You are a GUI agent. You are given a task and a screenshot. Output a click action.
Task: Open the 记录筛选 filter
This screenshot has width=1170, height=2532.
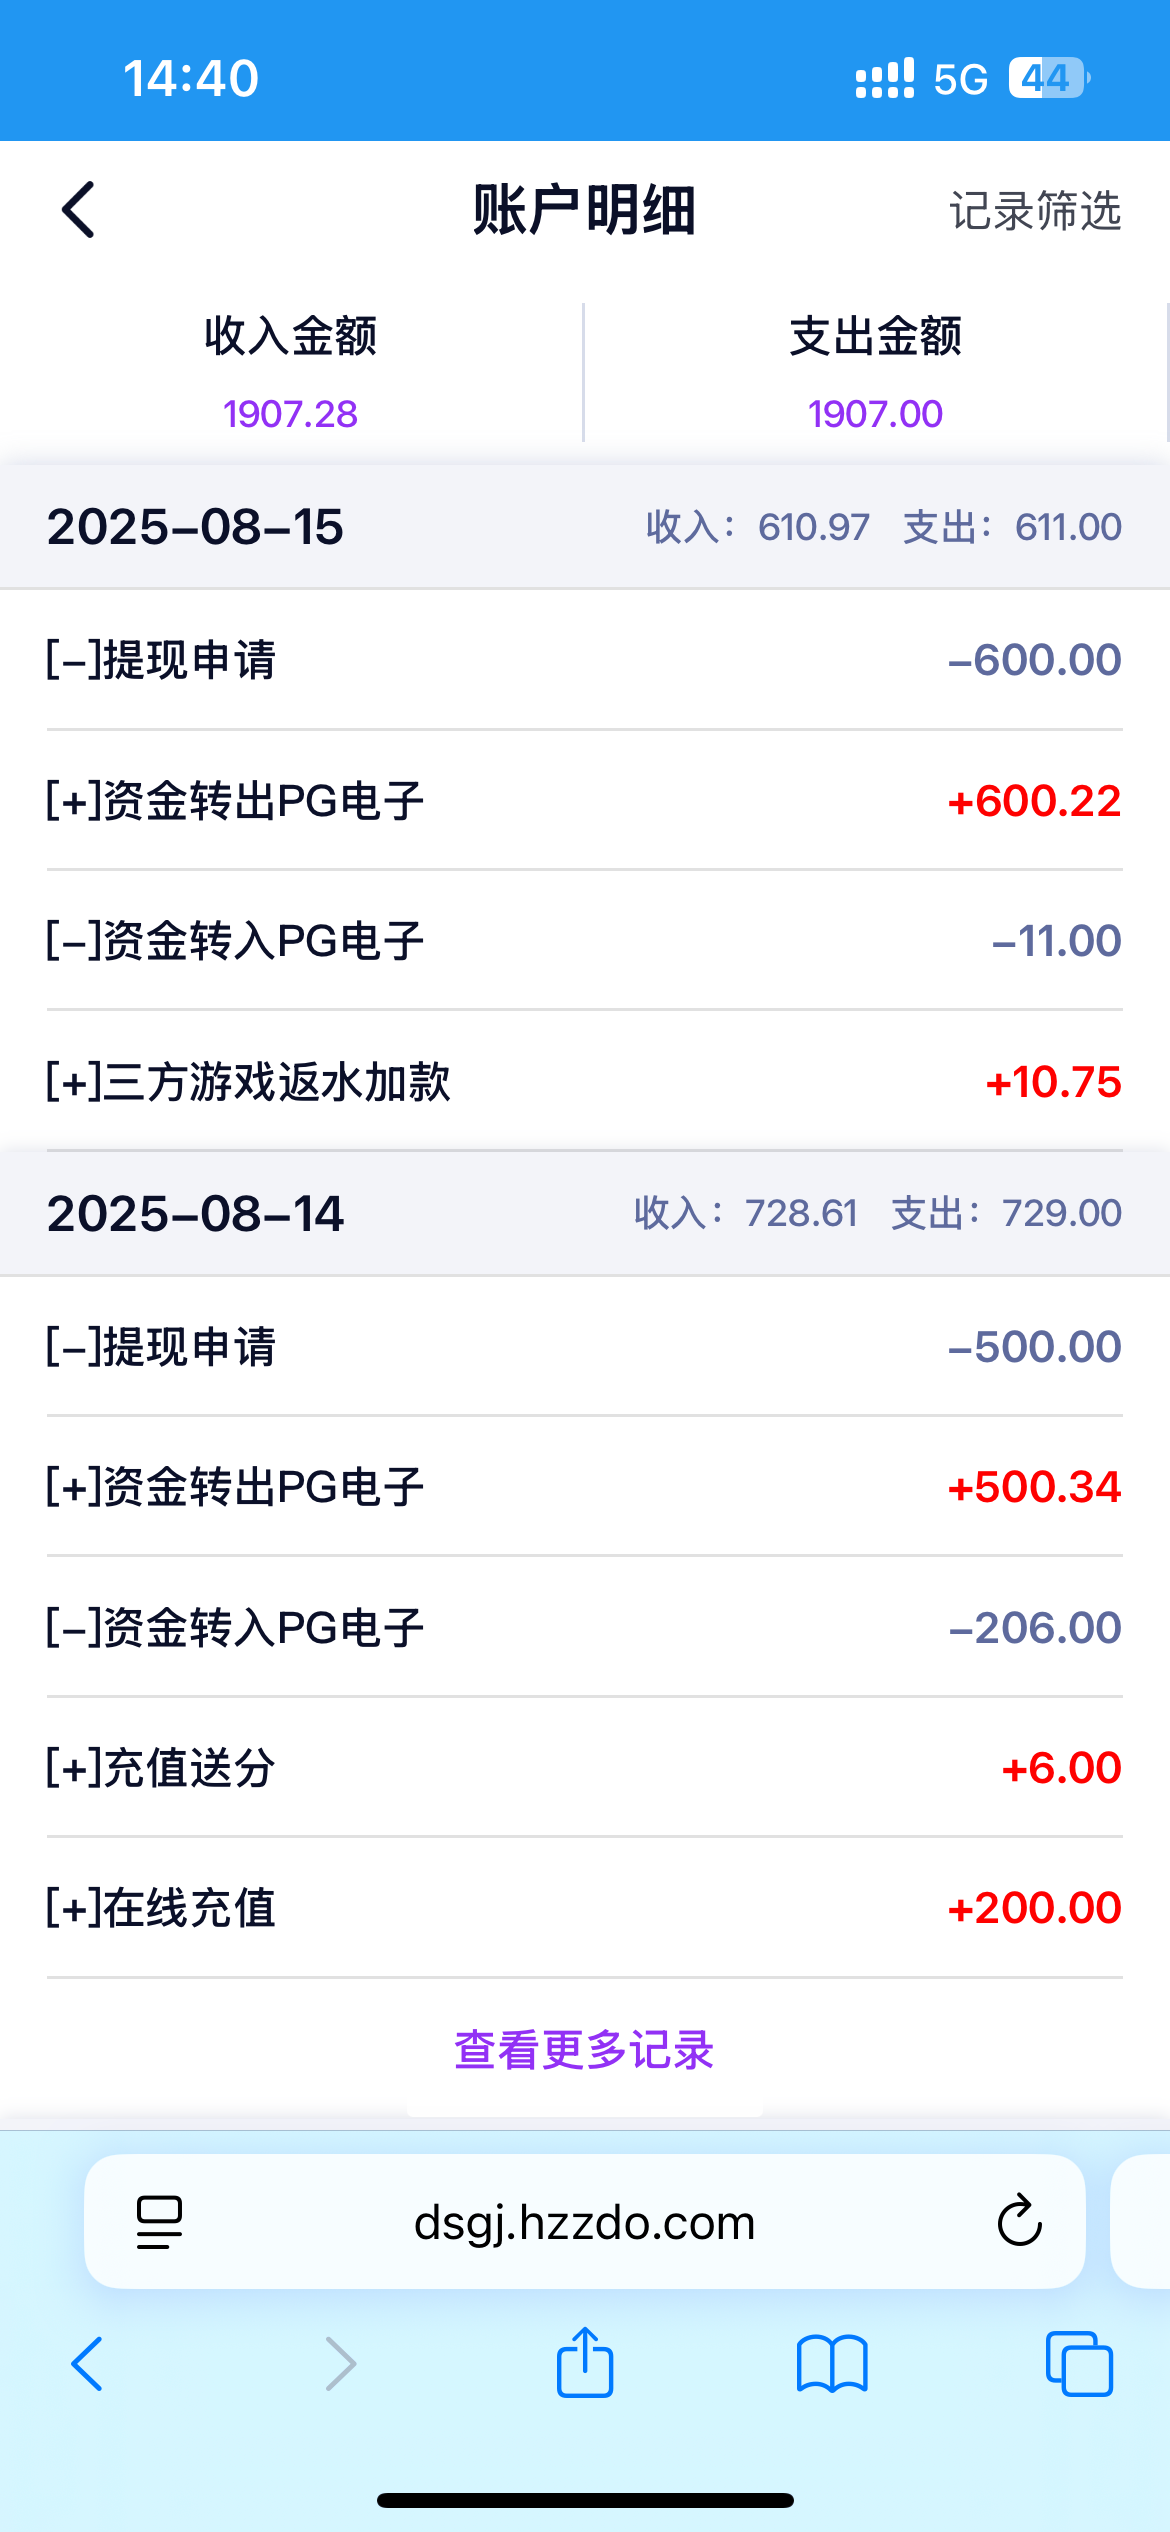[x=1034, y=211]
